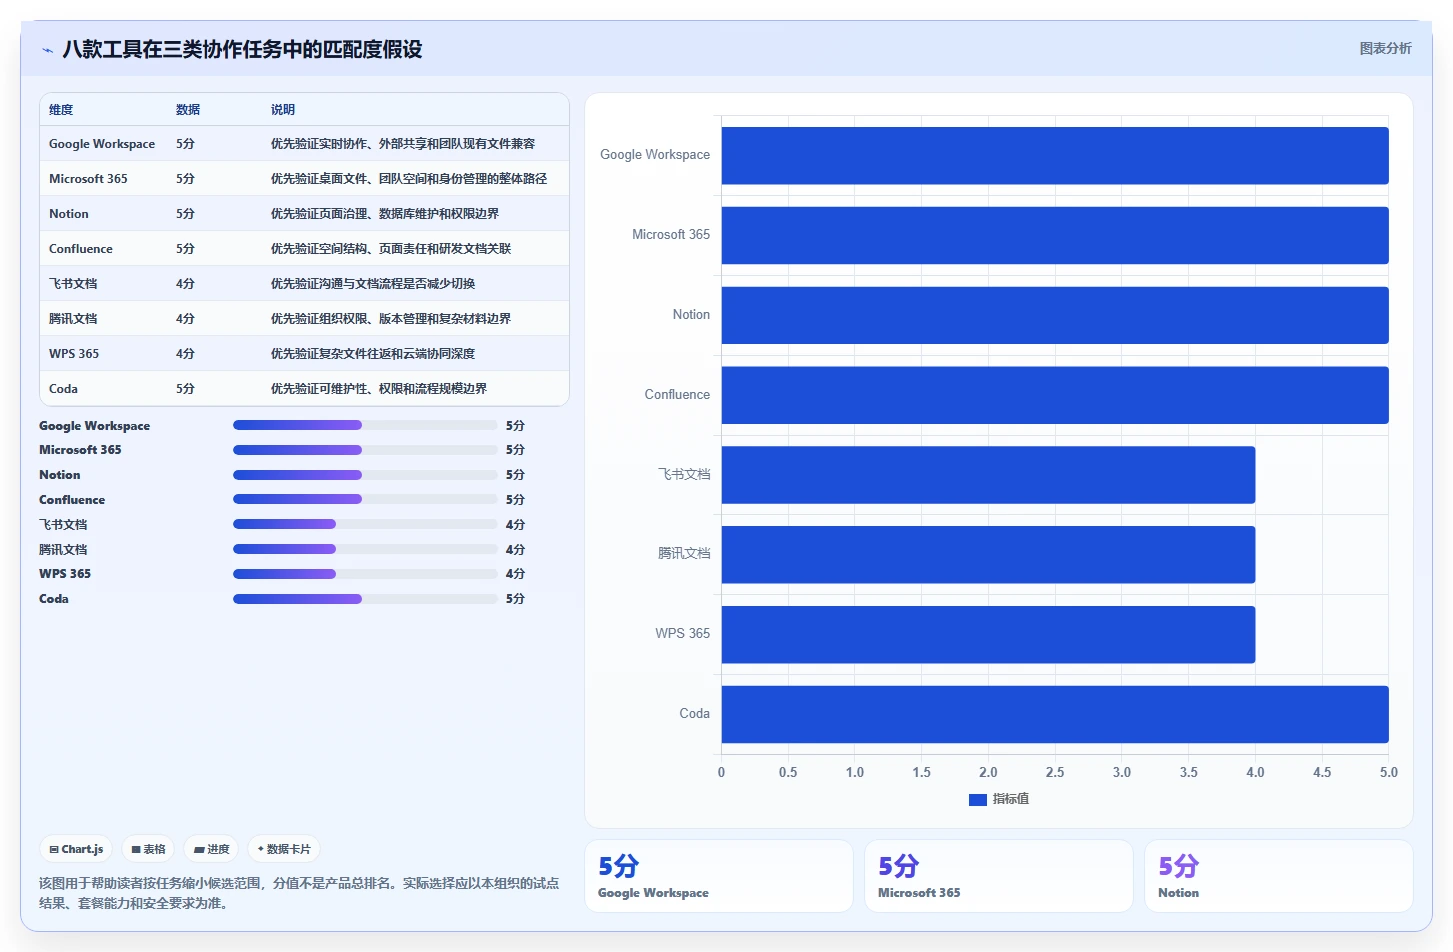This screenshot has height=952, width=1453.
Task: Click the Microsoft 365 progress bar
Action: 365,450
